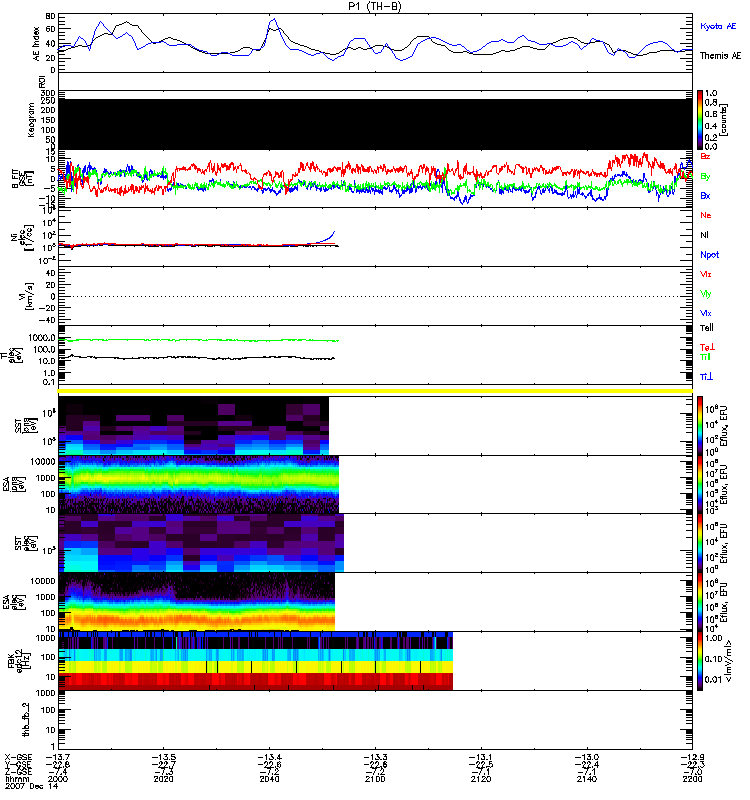The width and height of the screenshot is (750, 800).
Task: Click the FBK spectrogram red 10 Hz band
Action: click(256, 681)
